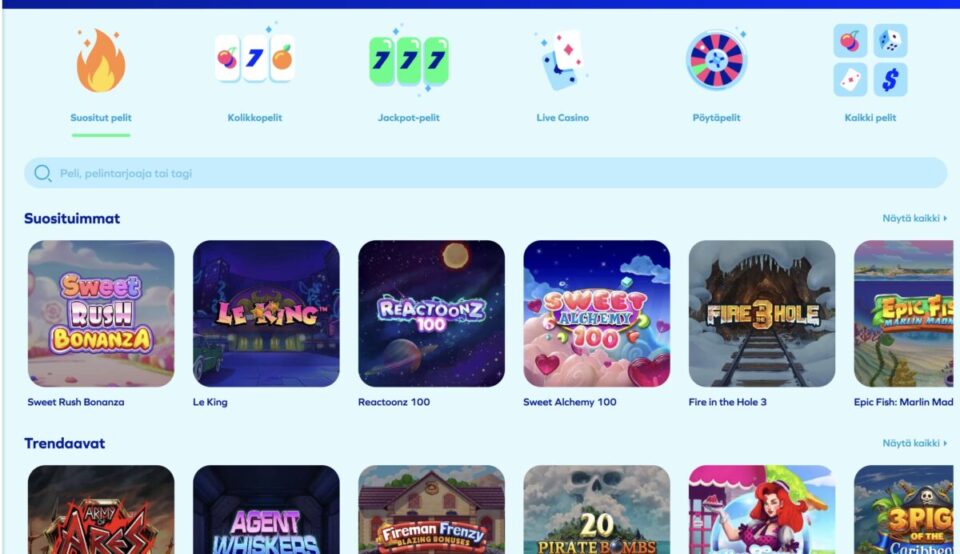The height and width of the screenshot is (554, 960).
Task: Click the magnifying glass search icon
Action: [x=42, y=173]
